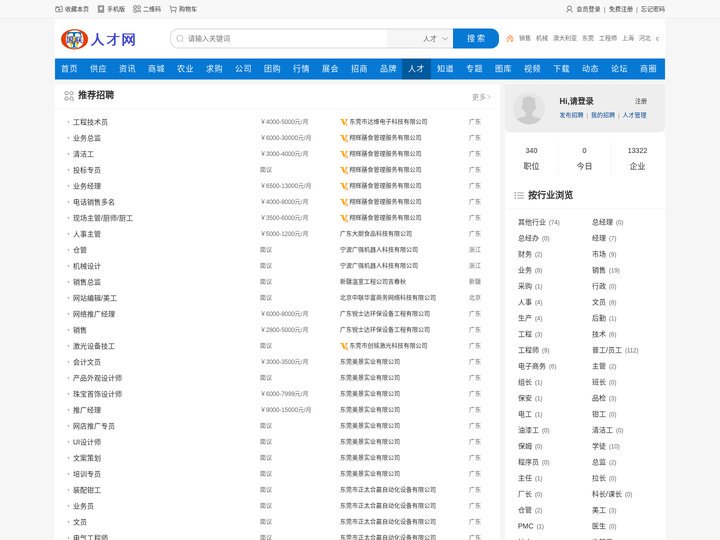720x540 pixels.
Task: Click the 注册 link in login panel
Action: [x=641, y=101]
